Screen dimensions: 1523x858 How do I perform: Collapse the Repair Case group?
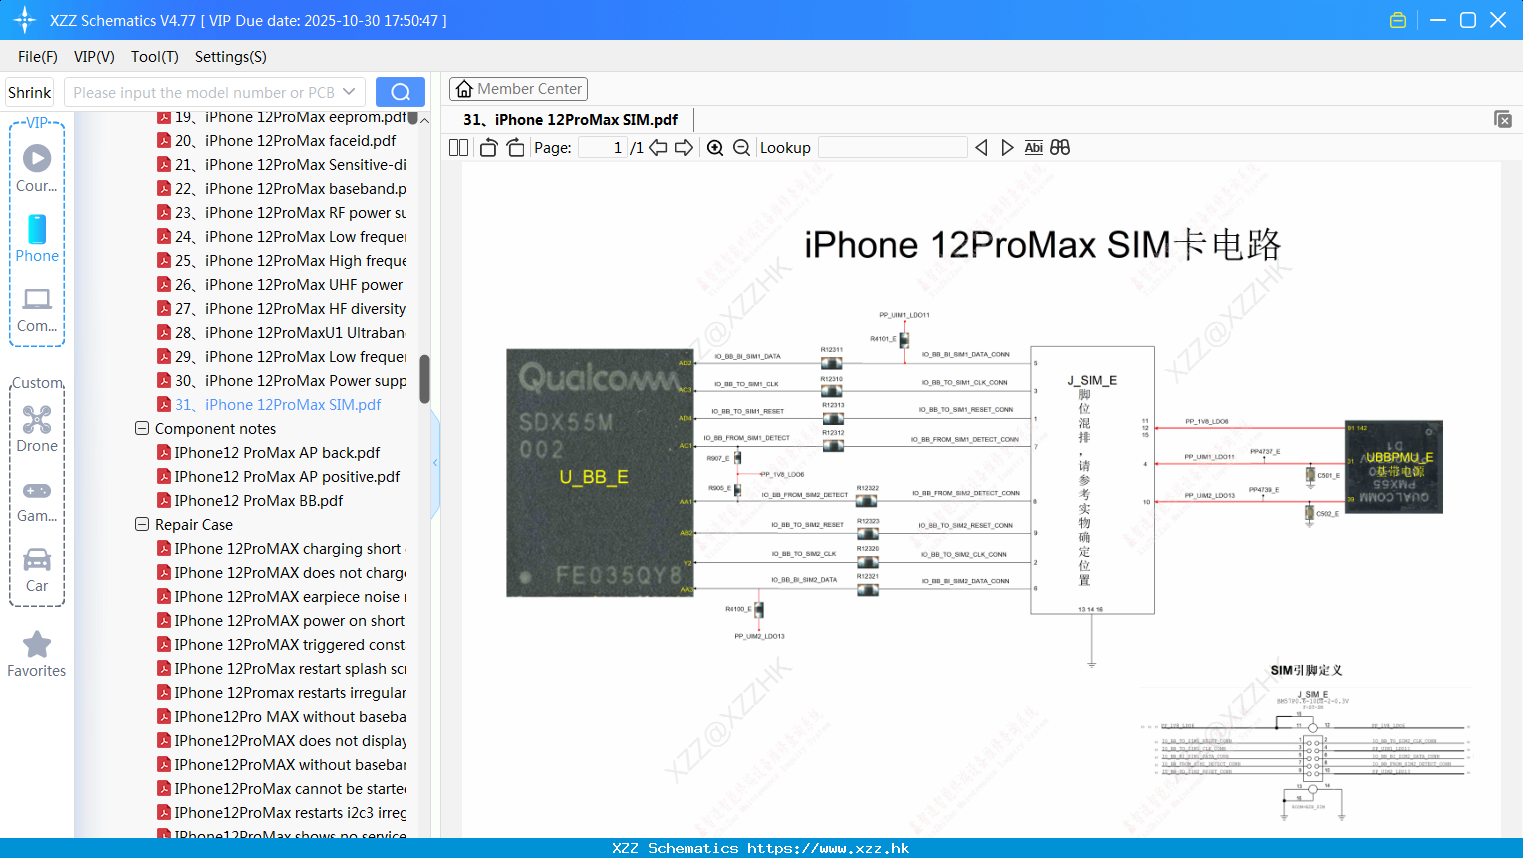click(142, 524)
